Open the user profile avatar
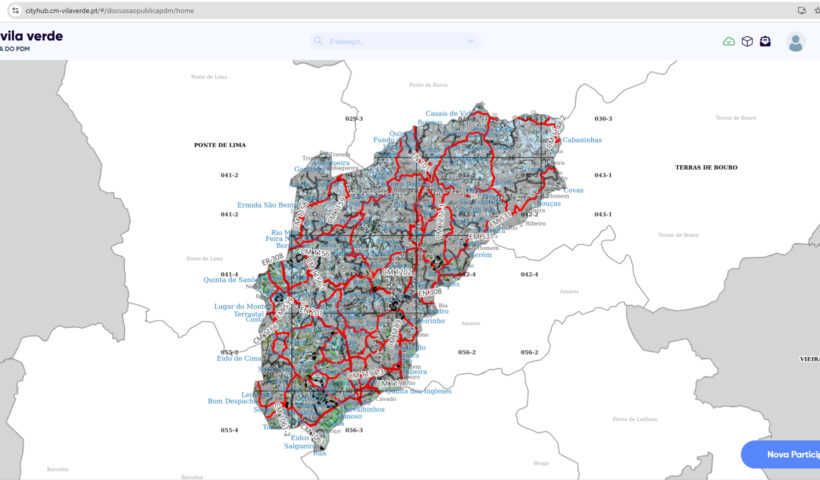 click(x=796, y=42)
